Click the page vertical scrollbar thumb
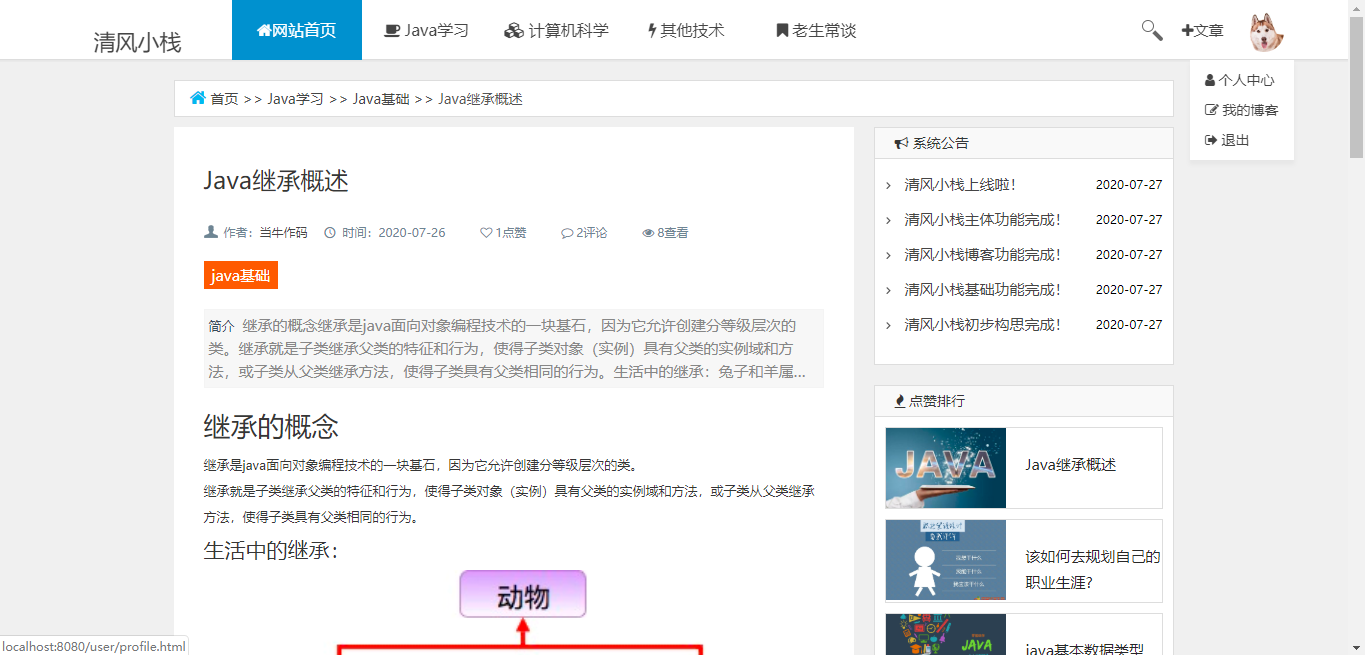 tap(1357, 88)
